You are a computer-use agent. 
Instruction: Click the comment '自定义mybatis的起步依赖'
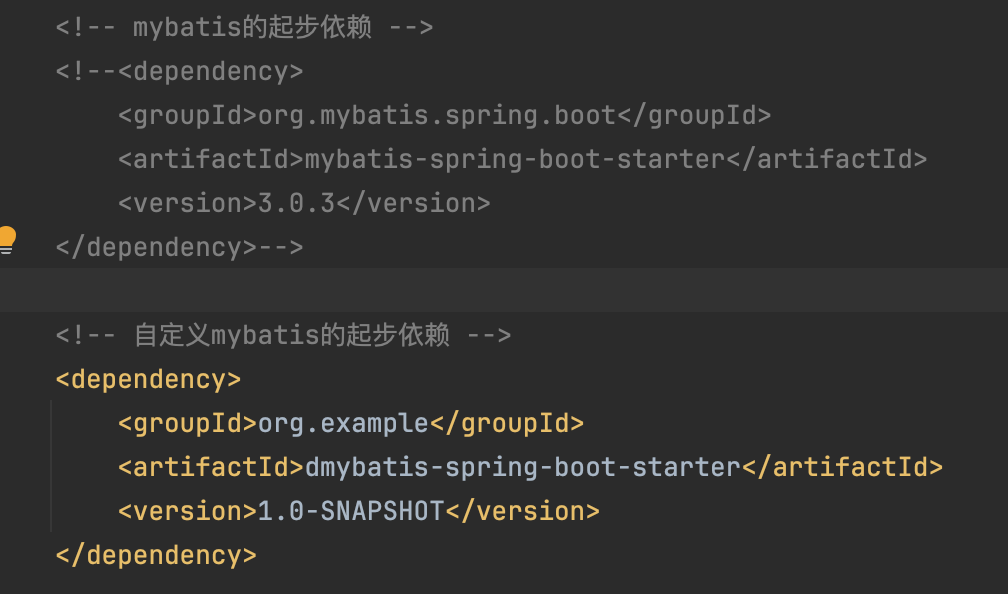292,335
